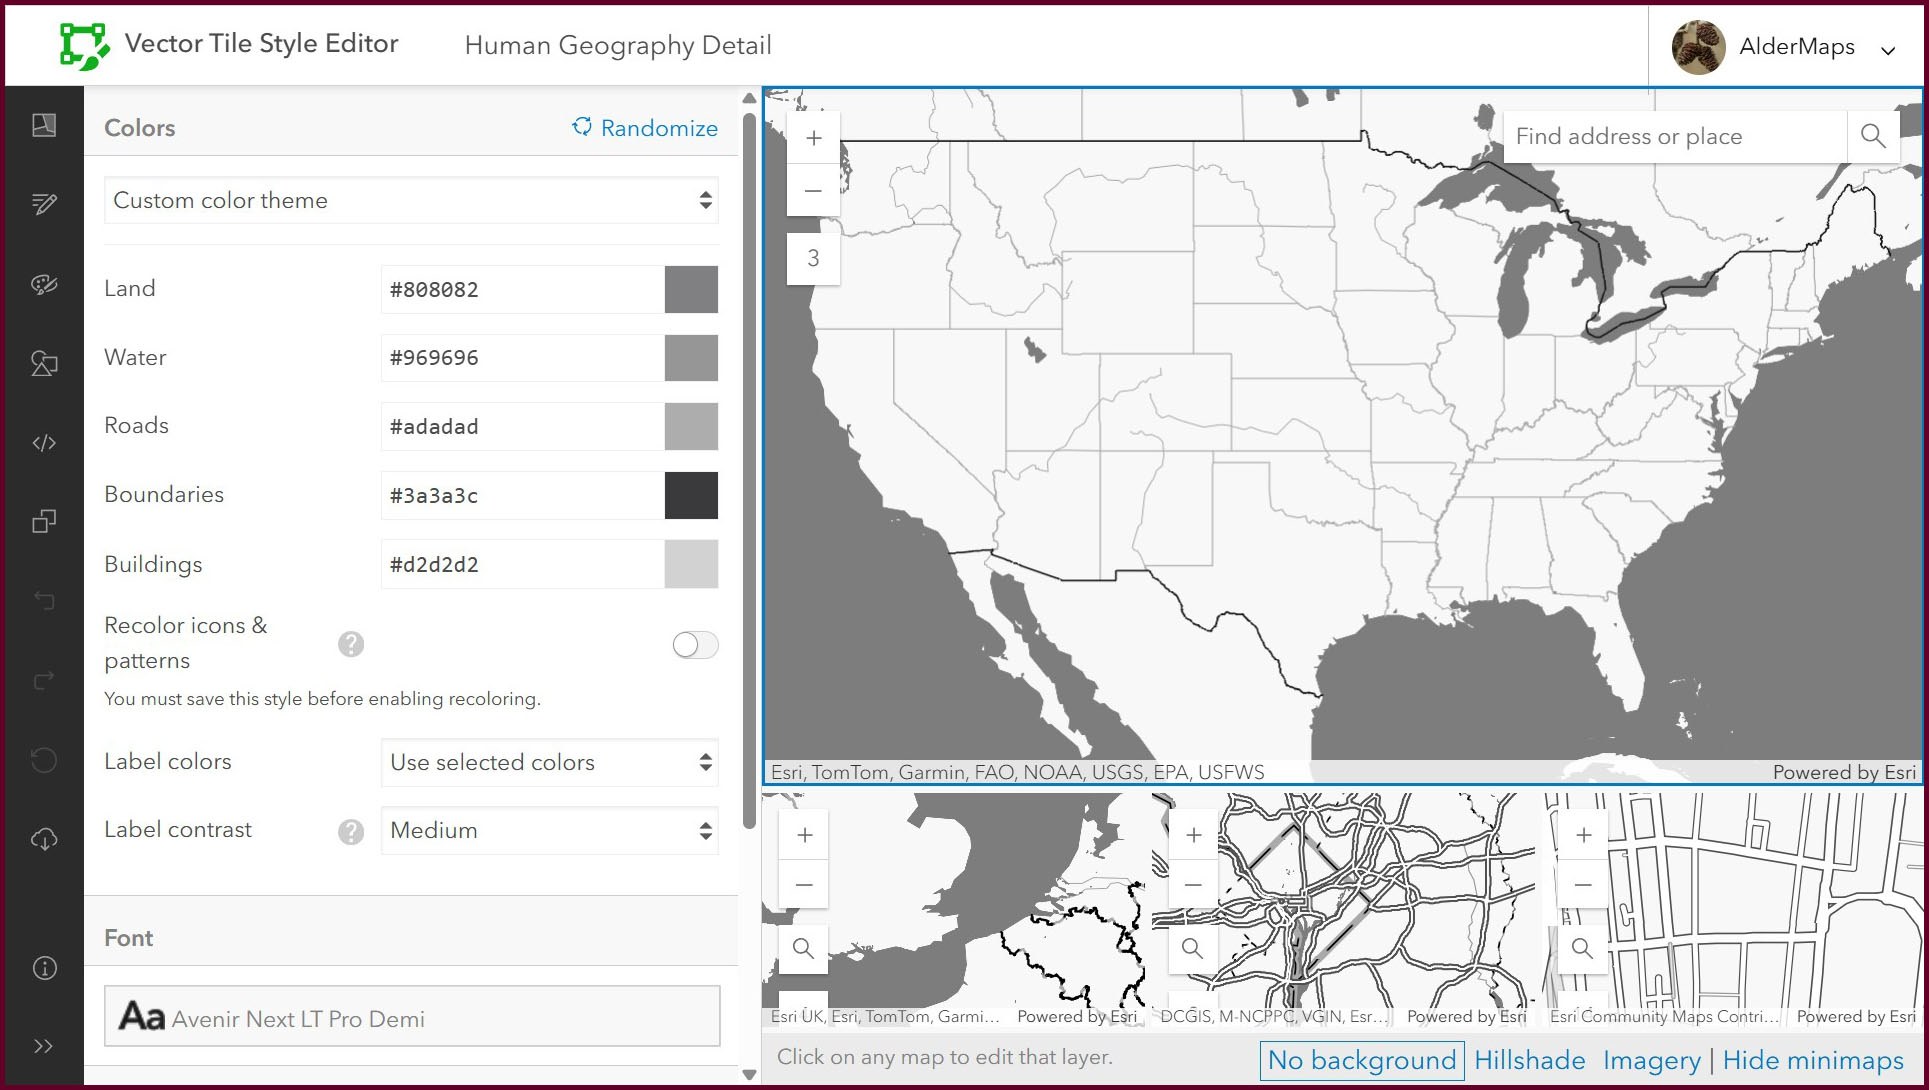1929x1090 pixels.
Task: Zoom in on the third minimap
Action: pos(1583,834)
